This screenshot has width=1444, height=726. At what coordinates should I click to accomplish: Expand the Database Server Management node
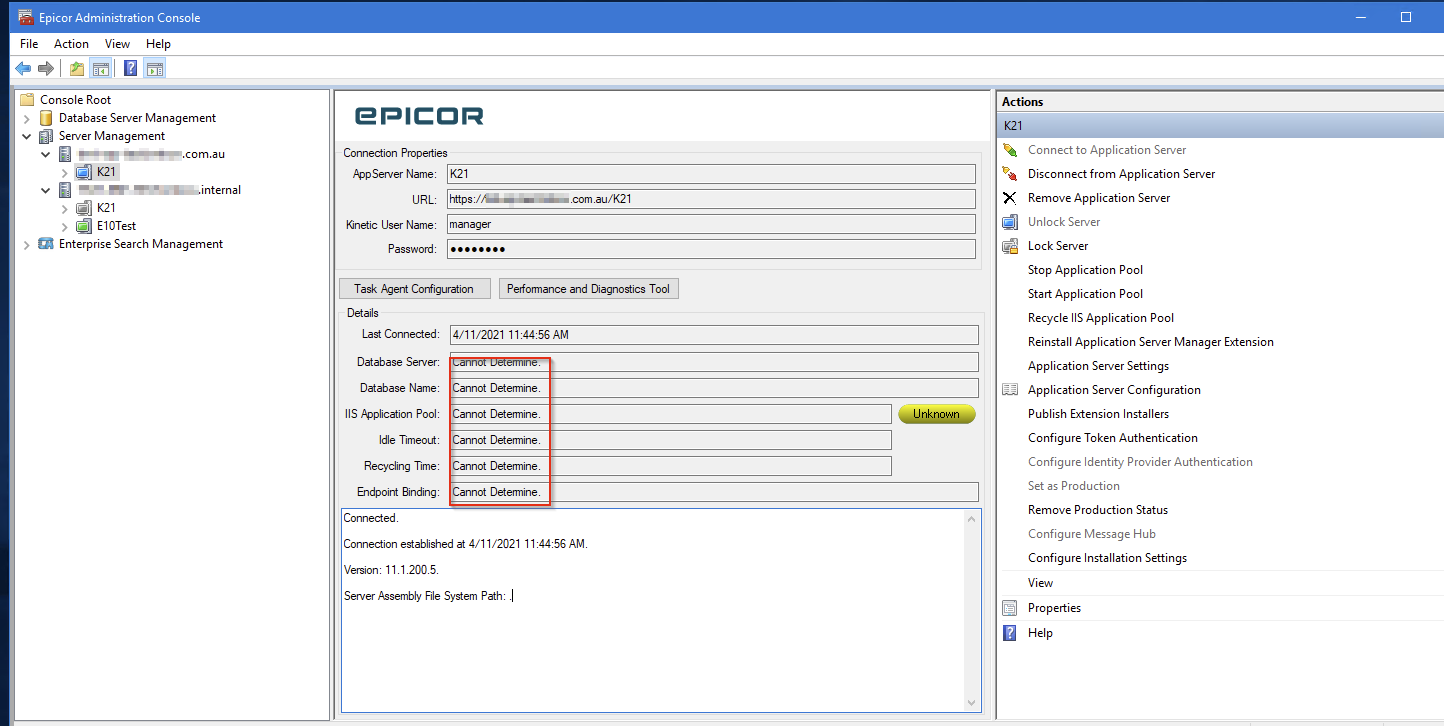tap(27, 118)
